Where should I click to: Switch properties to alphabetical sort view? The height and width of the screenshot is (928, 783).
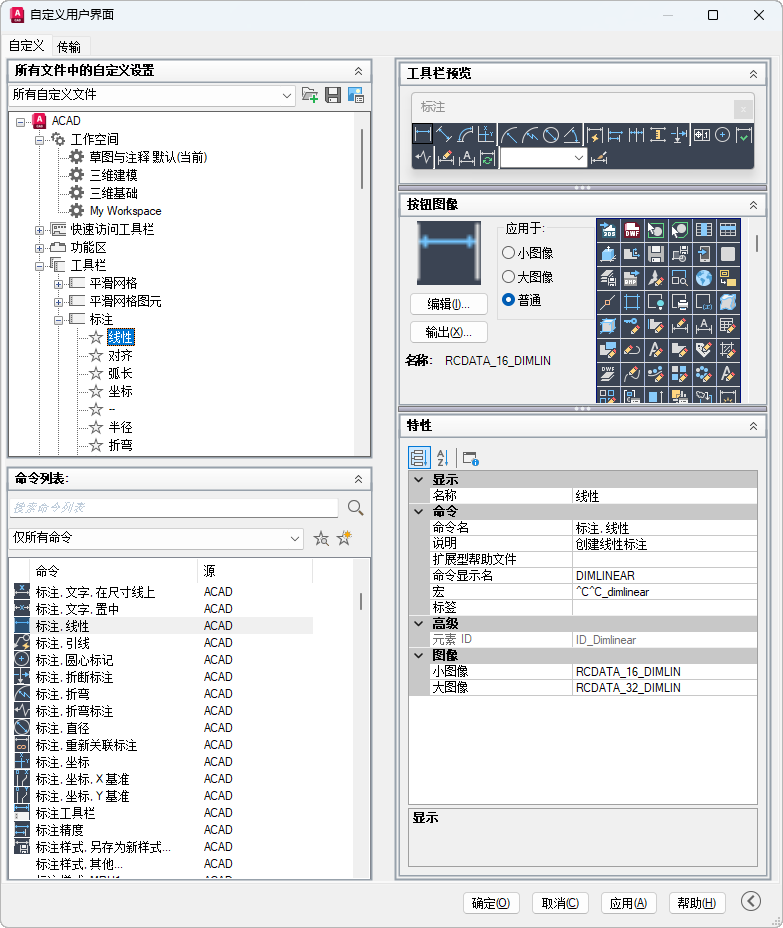coord(443,457)
